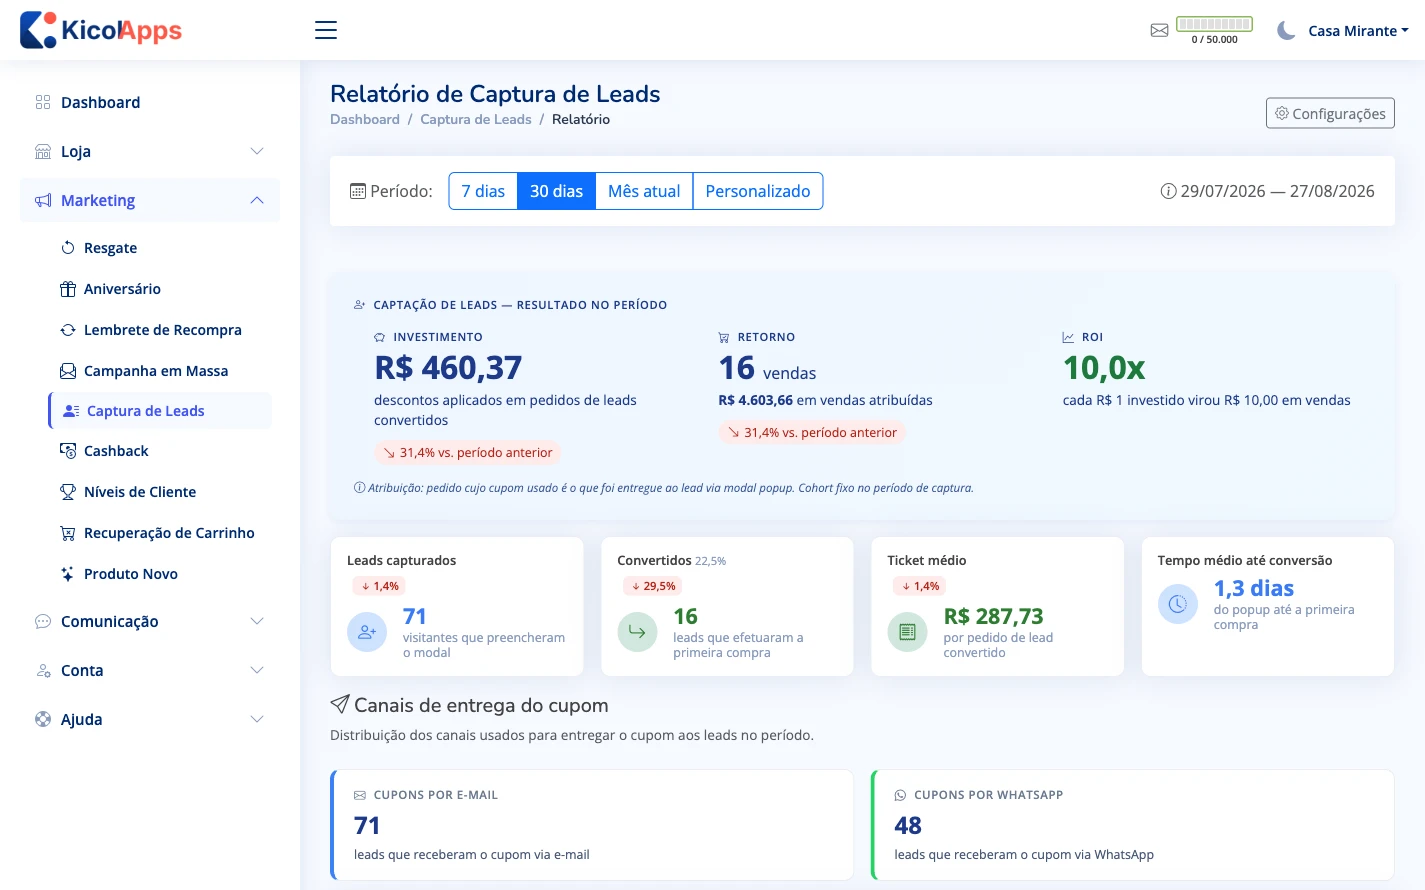Click the message quota progress bar
This screenshot has height=890, width=1425.
pyautogui.click(x=1214, y=24)
